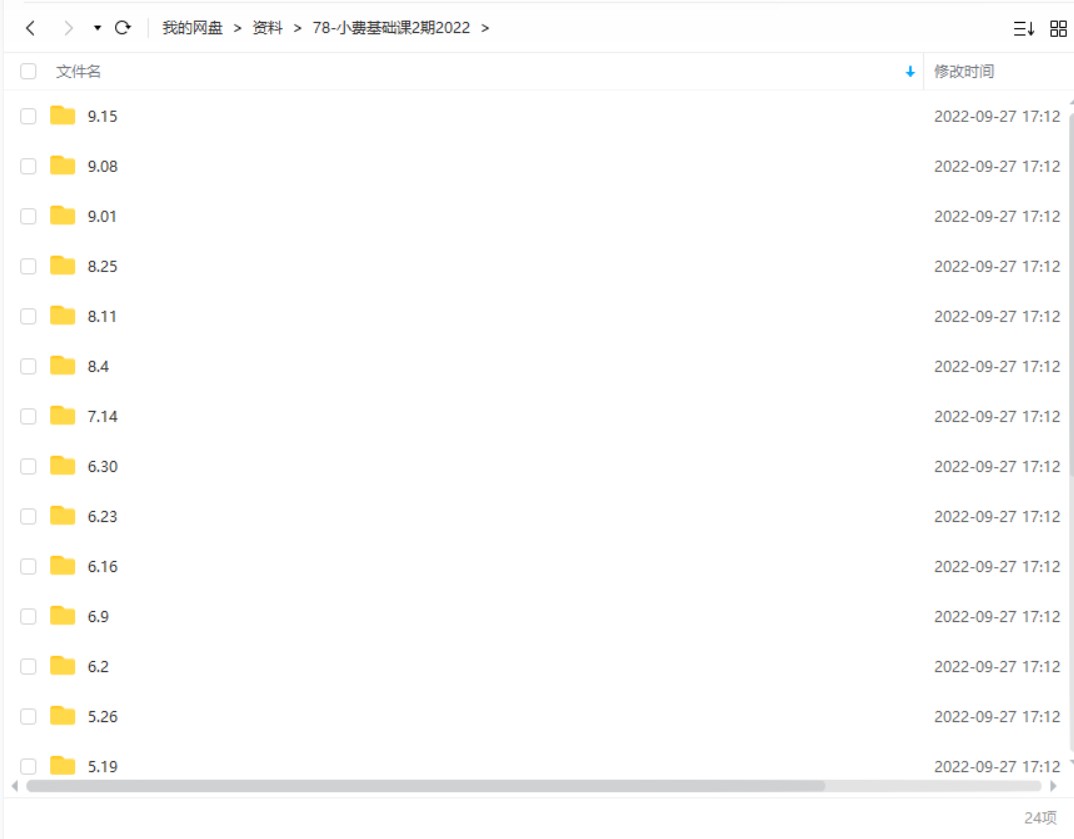Image resolution: width=1074 pixels, height=839 pixels.
Task: Click folder icon for 6.9
Action: pos(62,615)
